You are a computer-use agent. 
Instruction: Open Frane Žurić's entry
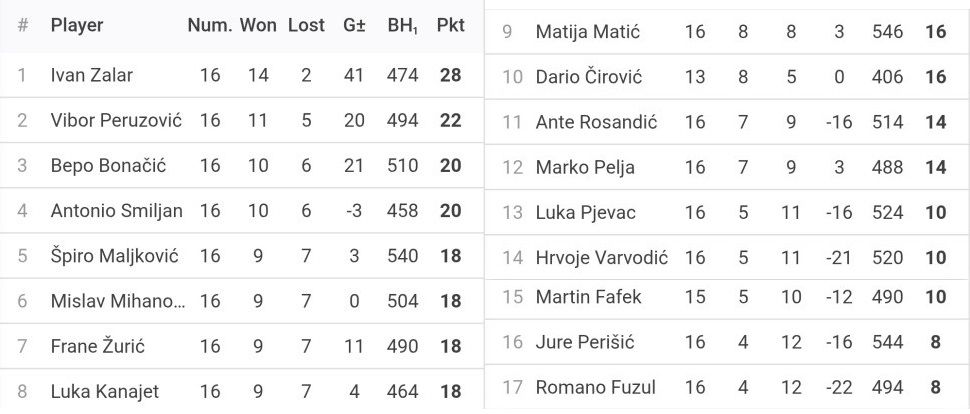(x=98, y=346)
